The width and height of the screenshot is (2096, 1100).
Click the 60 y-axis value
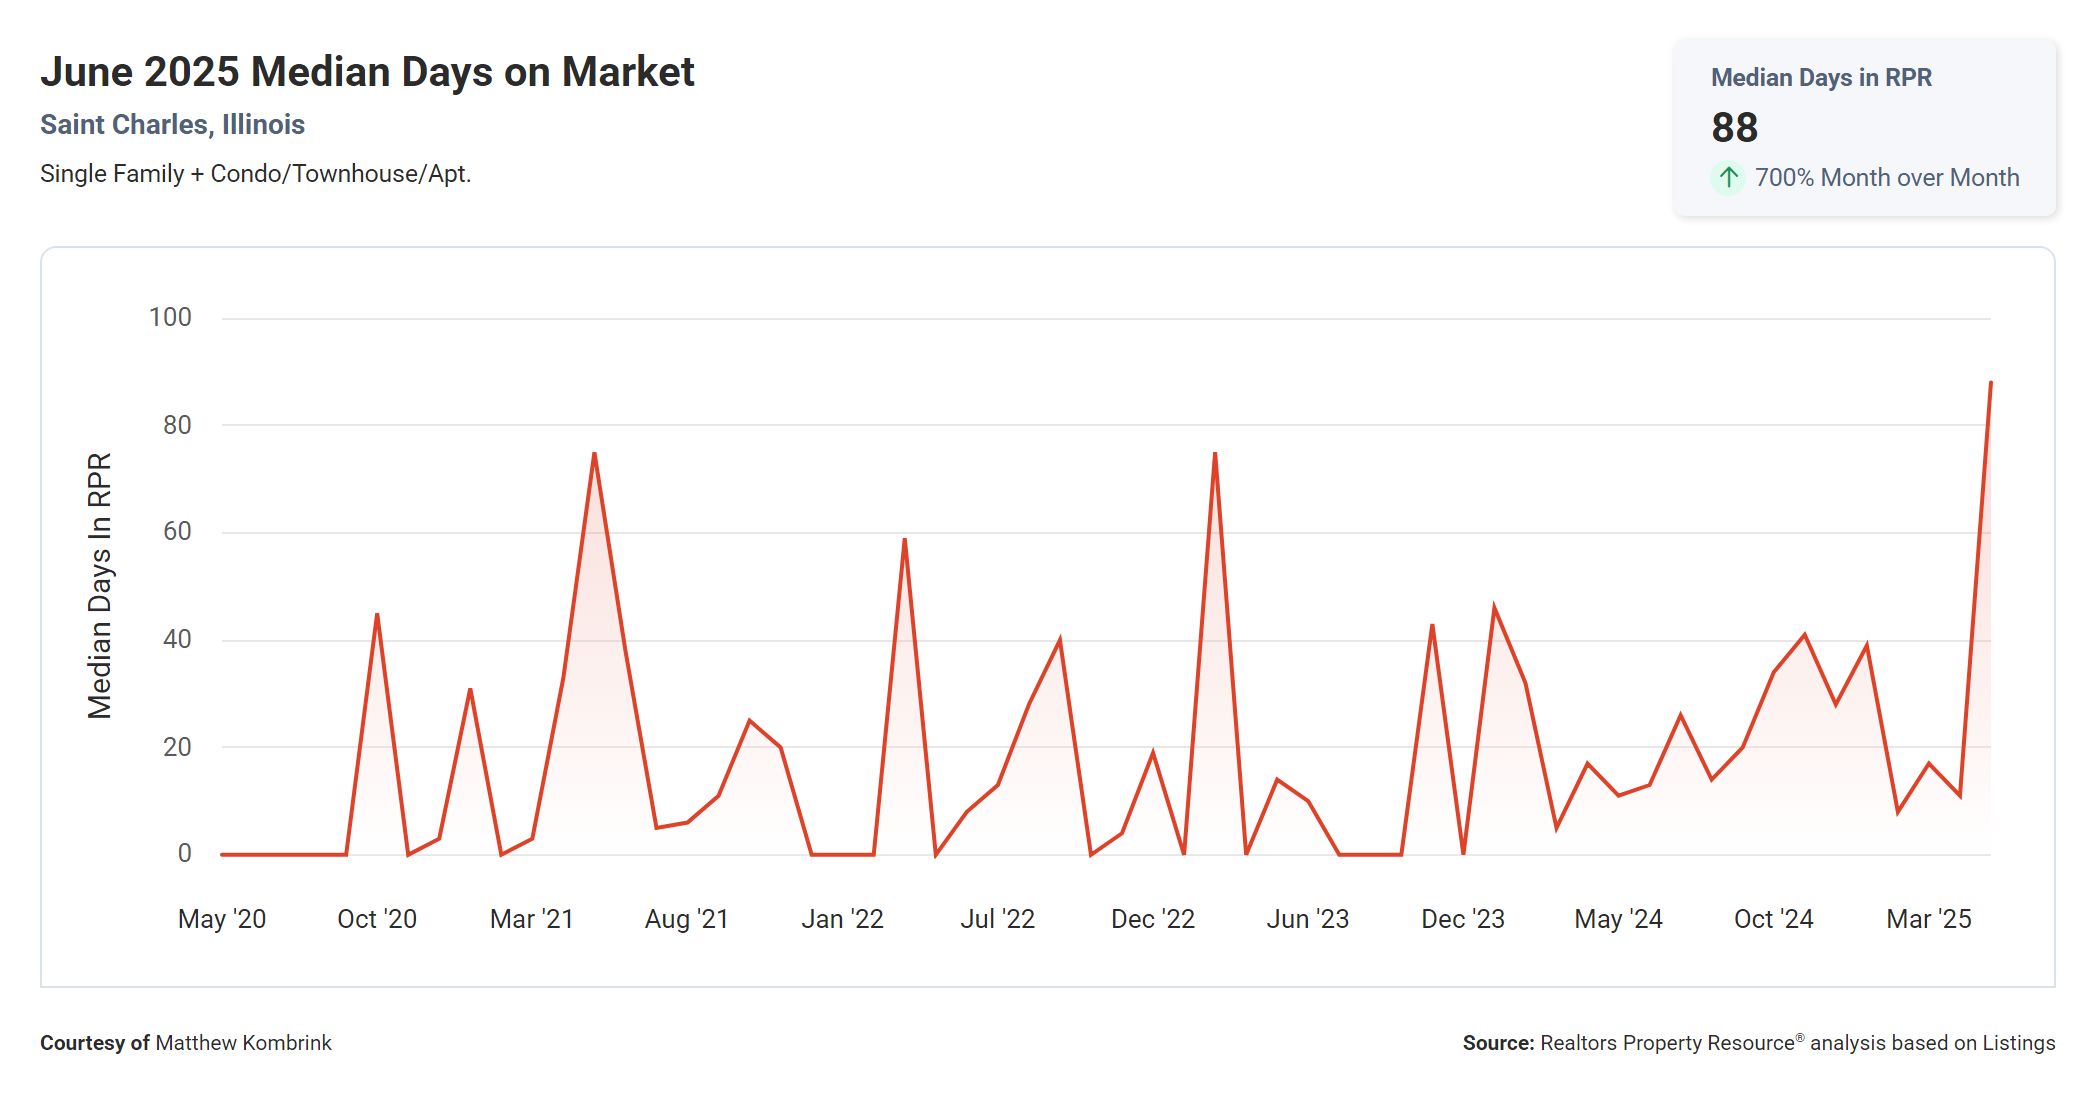click(x=177, y=531)
